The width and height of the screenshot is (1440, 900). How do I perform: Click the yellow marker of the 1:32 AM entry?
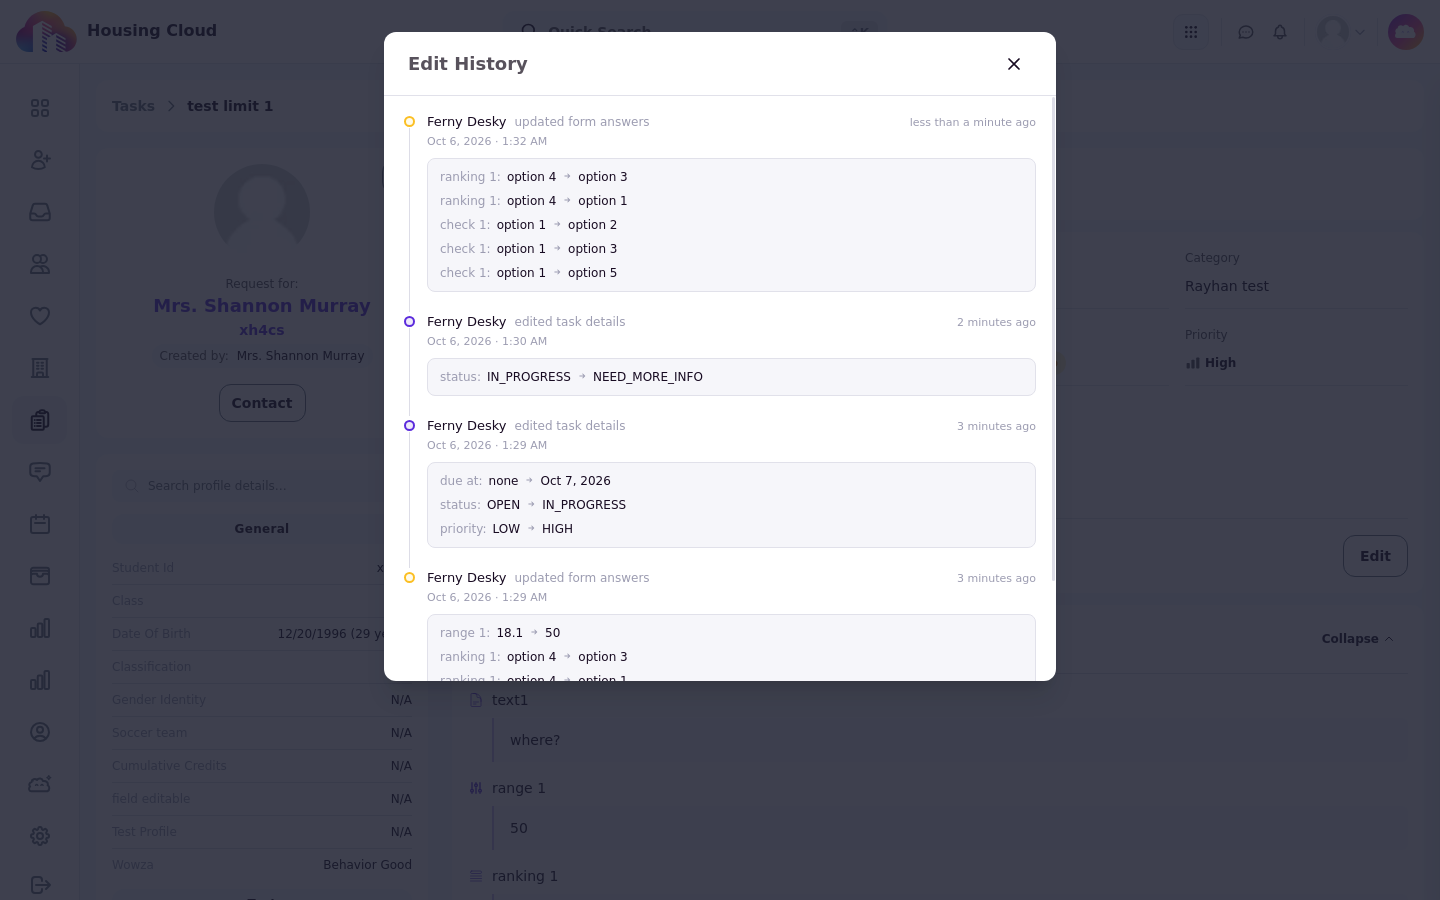(x=409, y=122)
